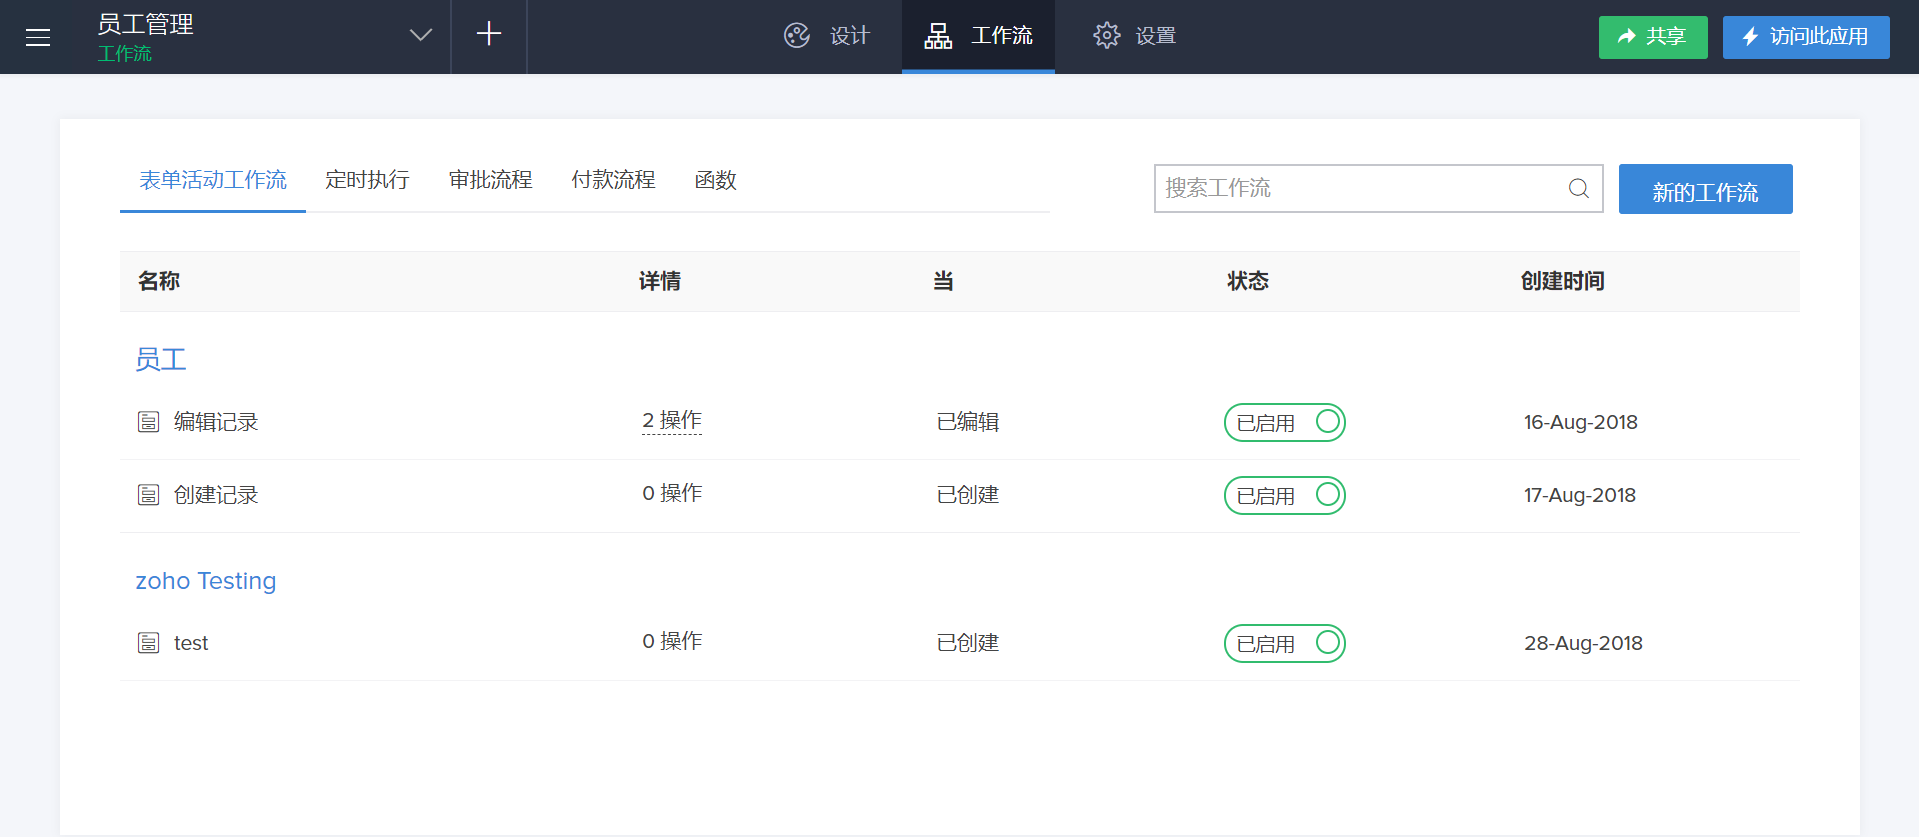The image size is (1919, 837).
Task: Click the form icon beside 编辑记录
Action: pos(148,422)
